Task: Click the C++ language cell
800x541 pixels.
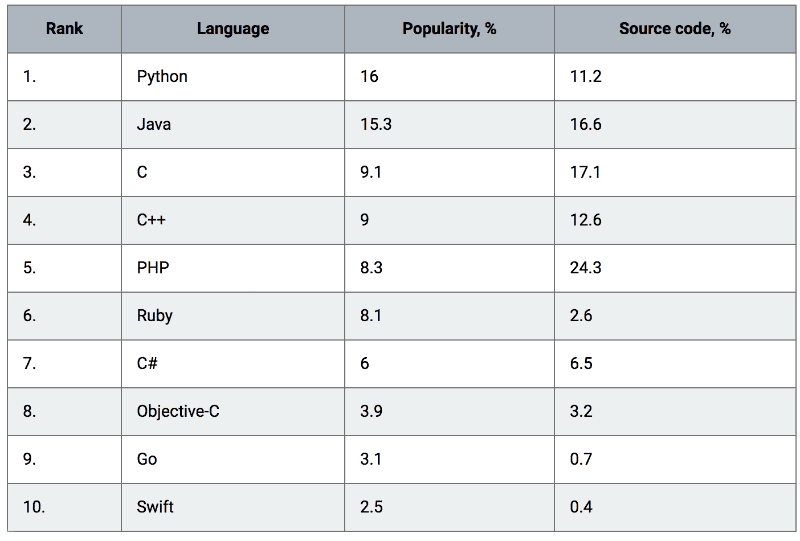Action: click(233, 220)
